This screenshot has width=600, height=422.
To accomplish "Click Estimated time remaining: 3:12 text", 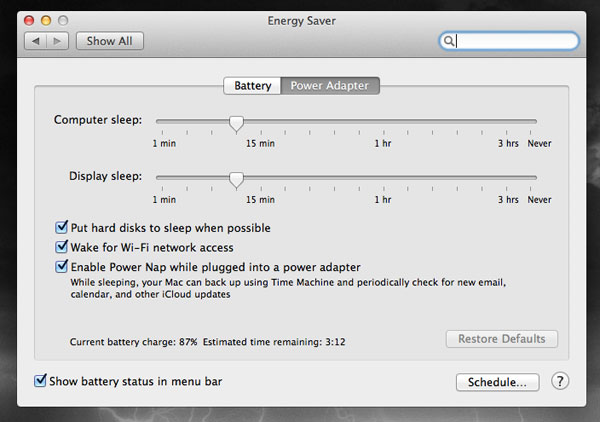I will 274,342.
